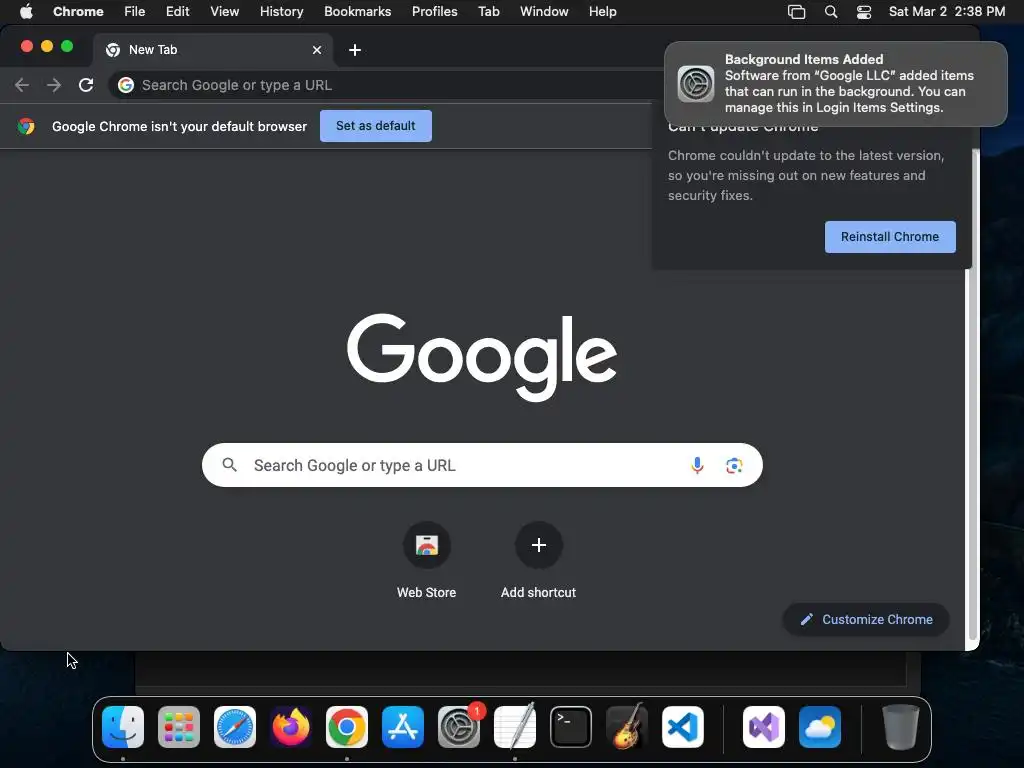Open Finder from the Dock
The width and height of the screenshot is (1024, 768).
click(x=123, y=727)
